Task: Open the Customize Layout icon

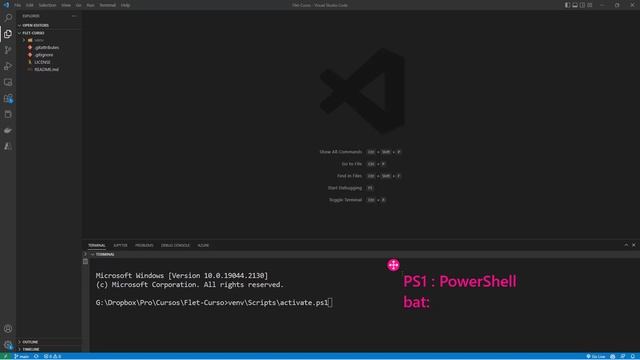Action: coord(590,5)
